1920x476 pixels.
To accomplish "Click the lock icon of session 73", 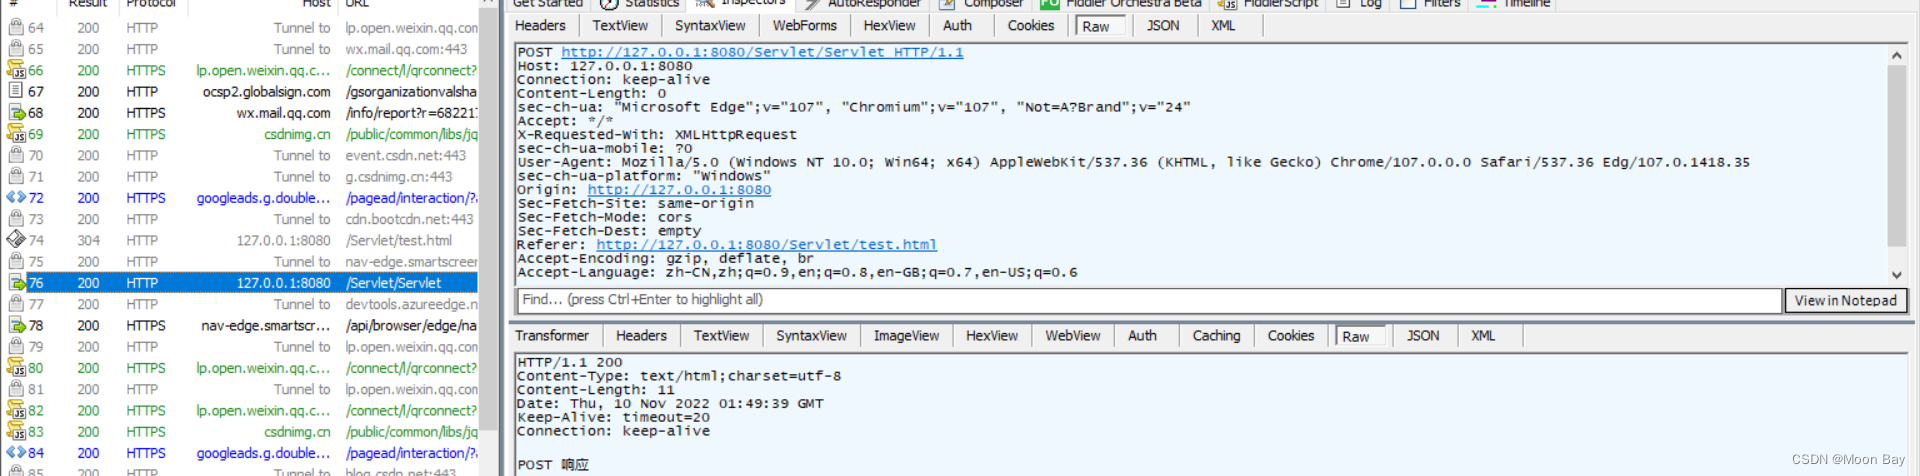I will [x=16, y=219].
